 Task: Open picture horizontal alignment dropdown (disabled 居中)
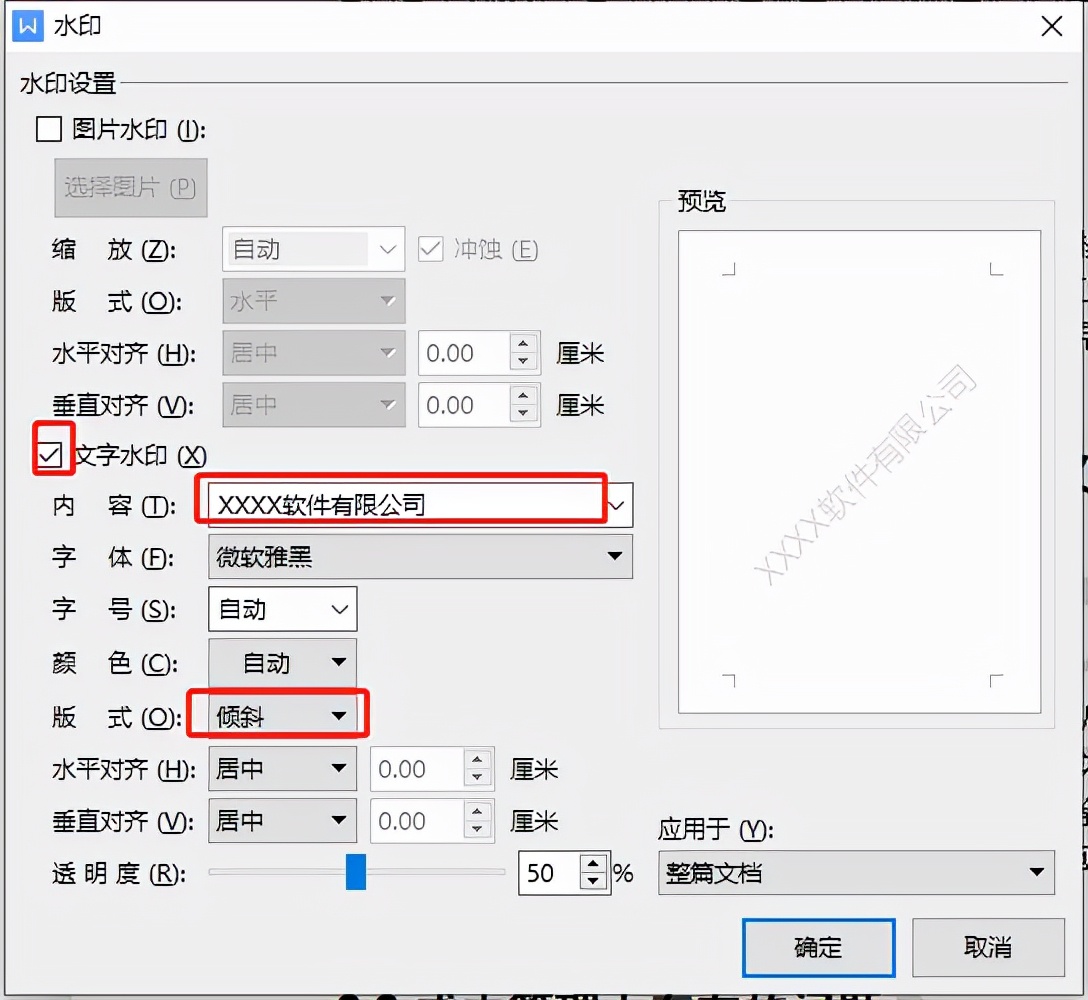coord(314,353)
